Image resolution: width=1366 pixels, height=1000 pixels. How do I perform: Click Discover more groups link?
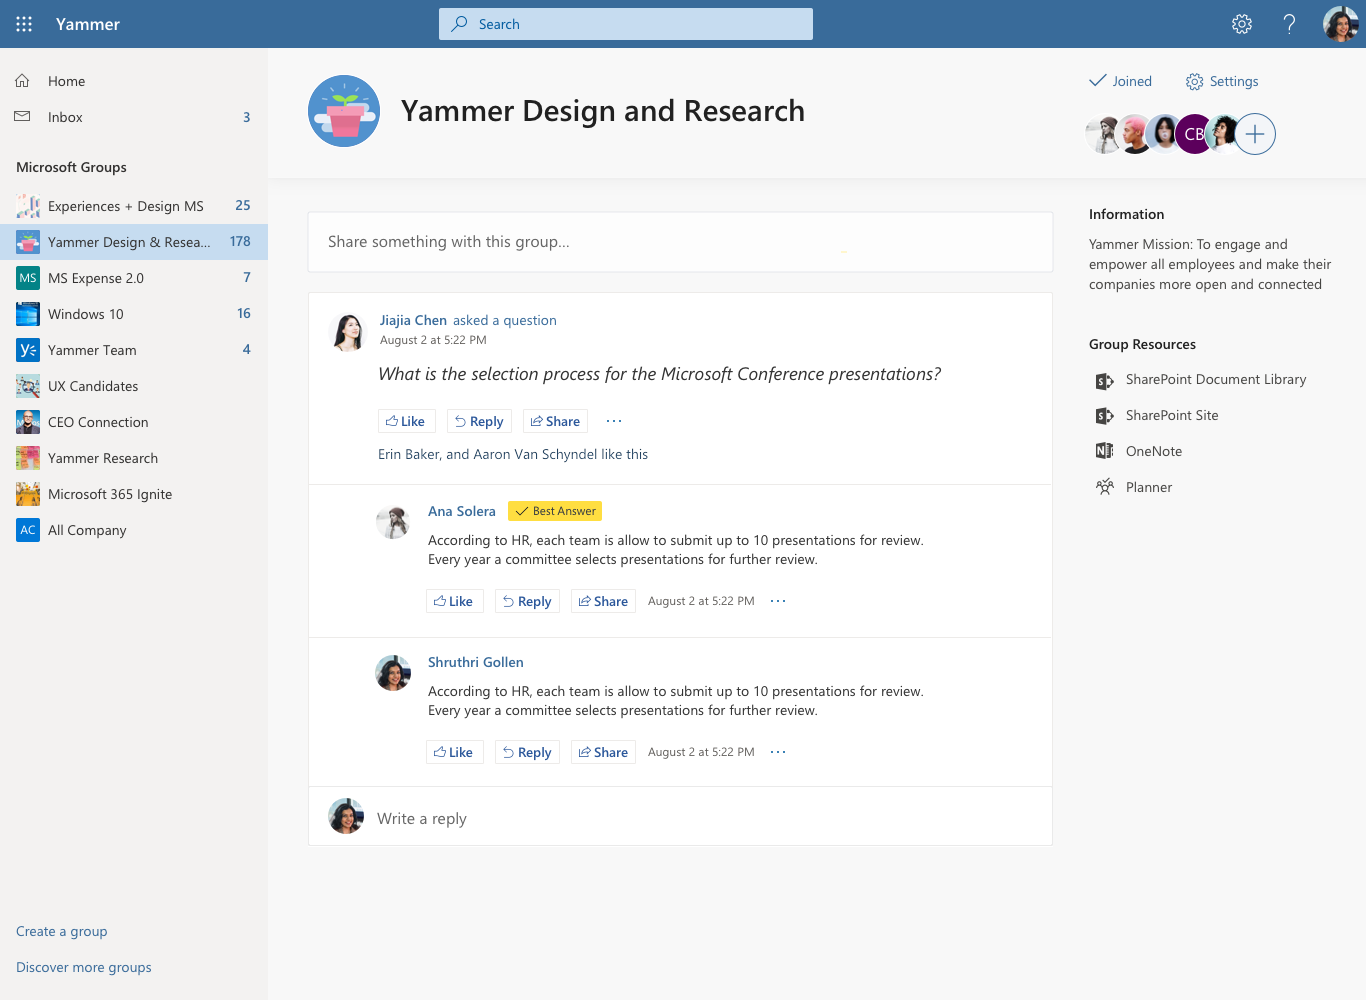(84, 967)
